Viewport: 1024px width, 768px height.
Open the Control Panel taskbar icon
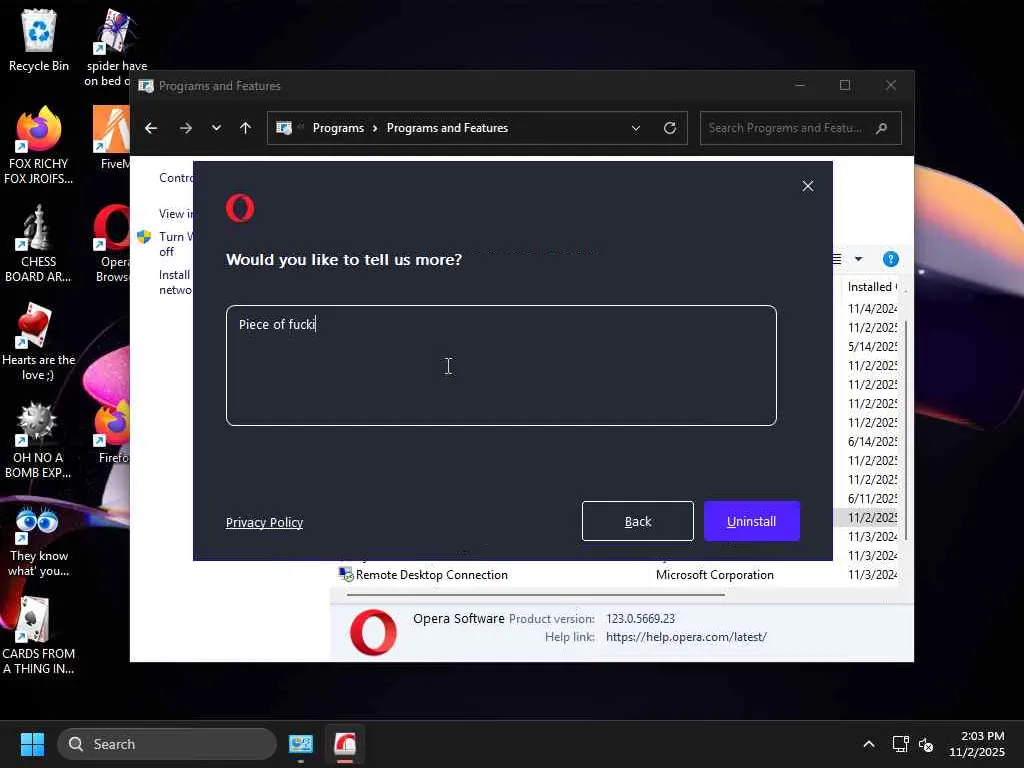(x=301, y=744)
